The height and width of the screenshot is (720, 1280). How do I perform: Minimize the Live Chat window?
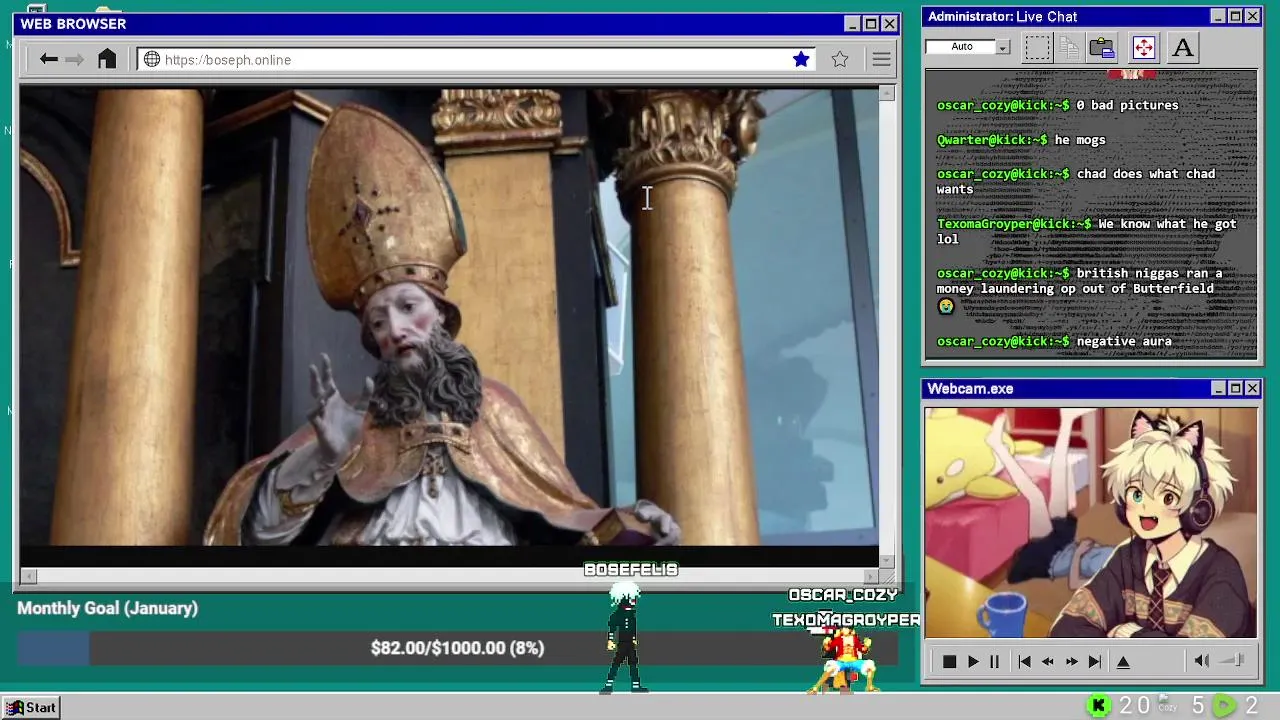1217,16
